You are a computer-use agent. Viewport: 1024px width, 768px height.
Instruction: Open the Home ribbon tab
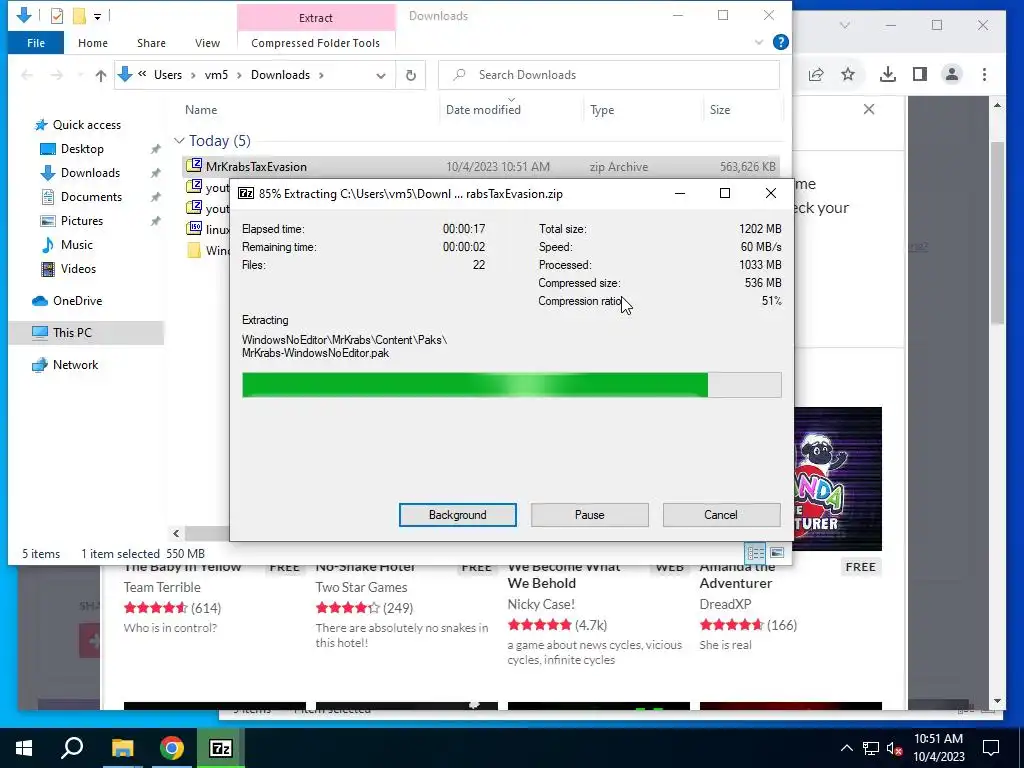click(93, 43)
